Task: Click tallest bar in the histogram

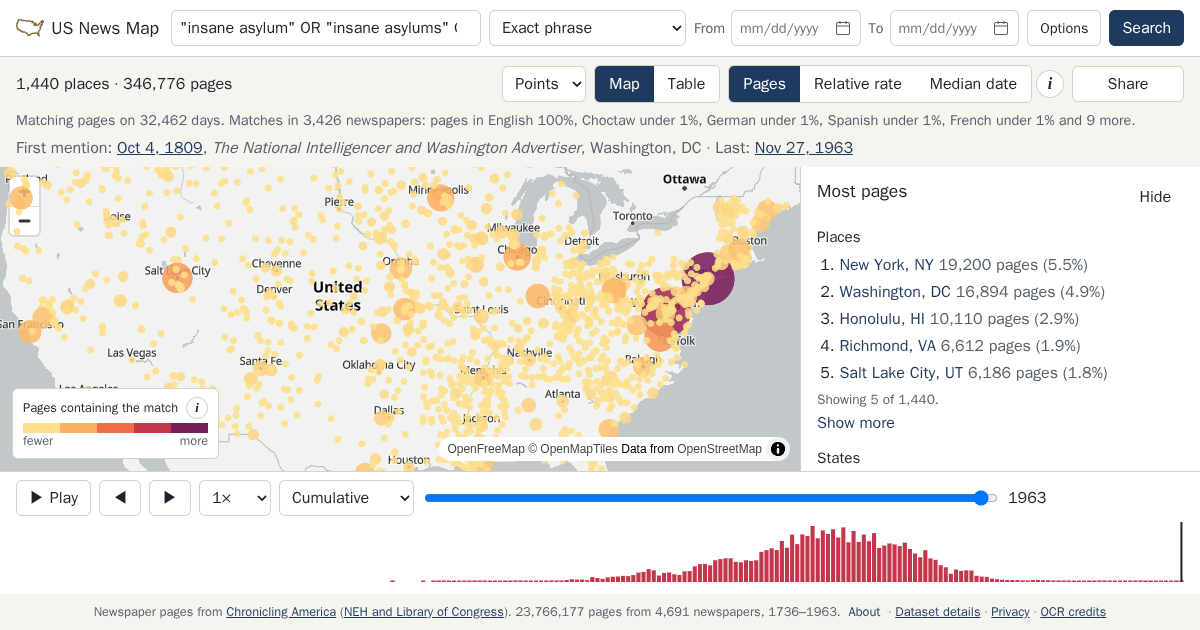Action: coord(812,554)
